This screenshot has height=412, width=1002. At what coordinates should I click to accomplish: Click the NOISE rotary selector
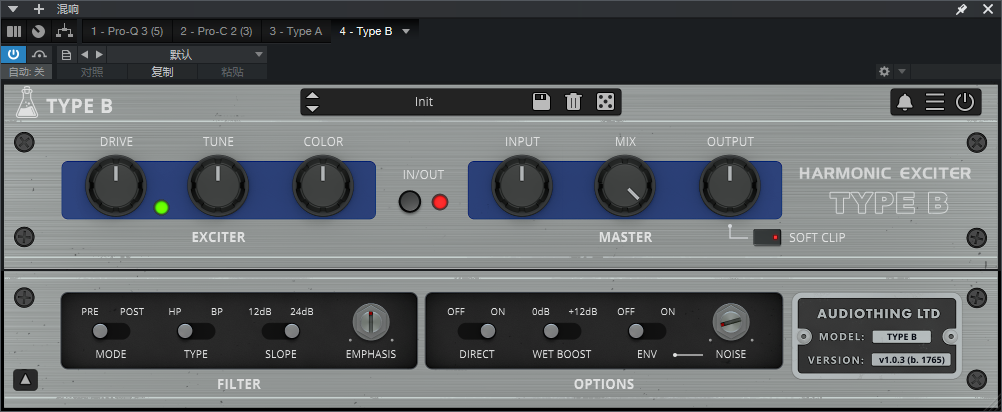[x=731, y=322]
